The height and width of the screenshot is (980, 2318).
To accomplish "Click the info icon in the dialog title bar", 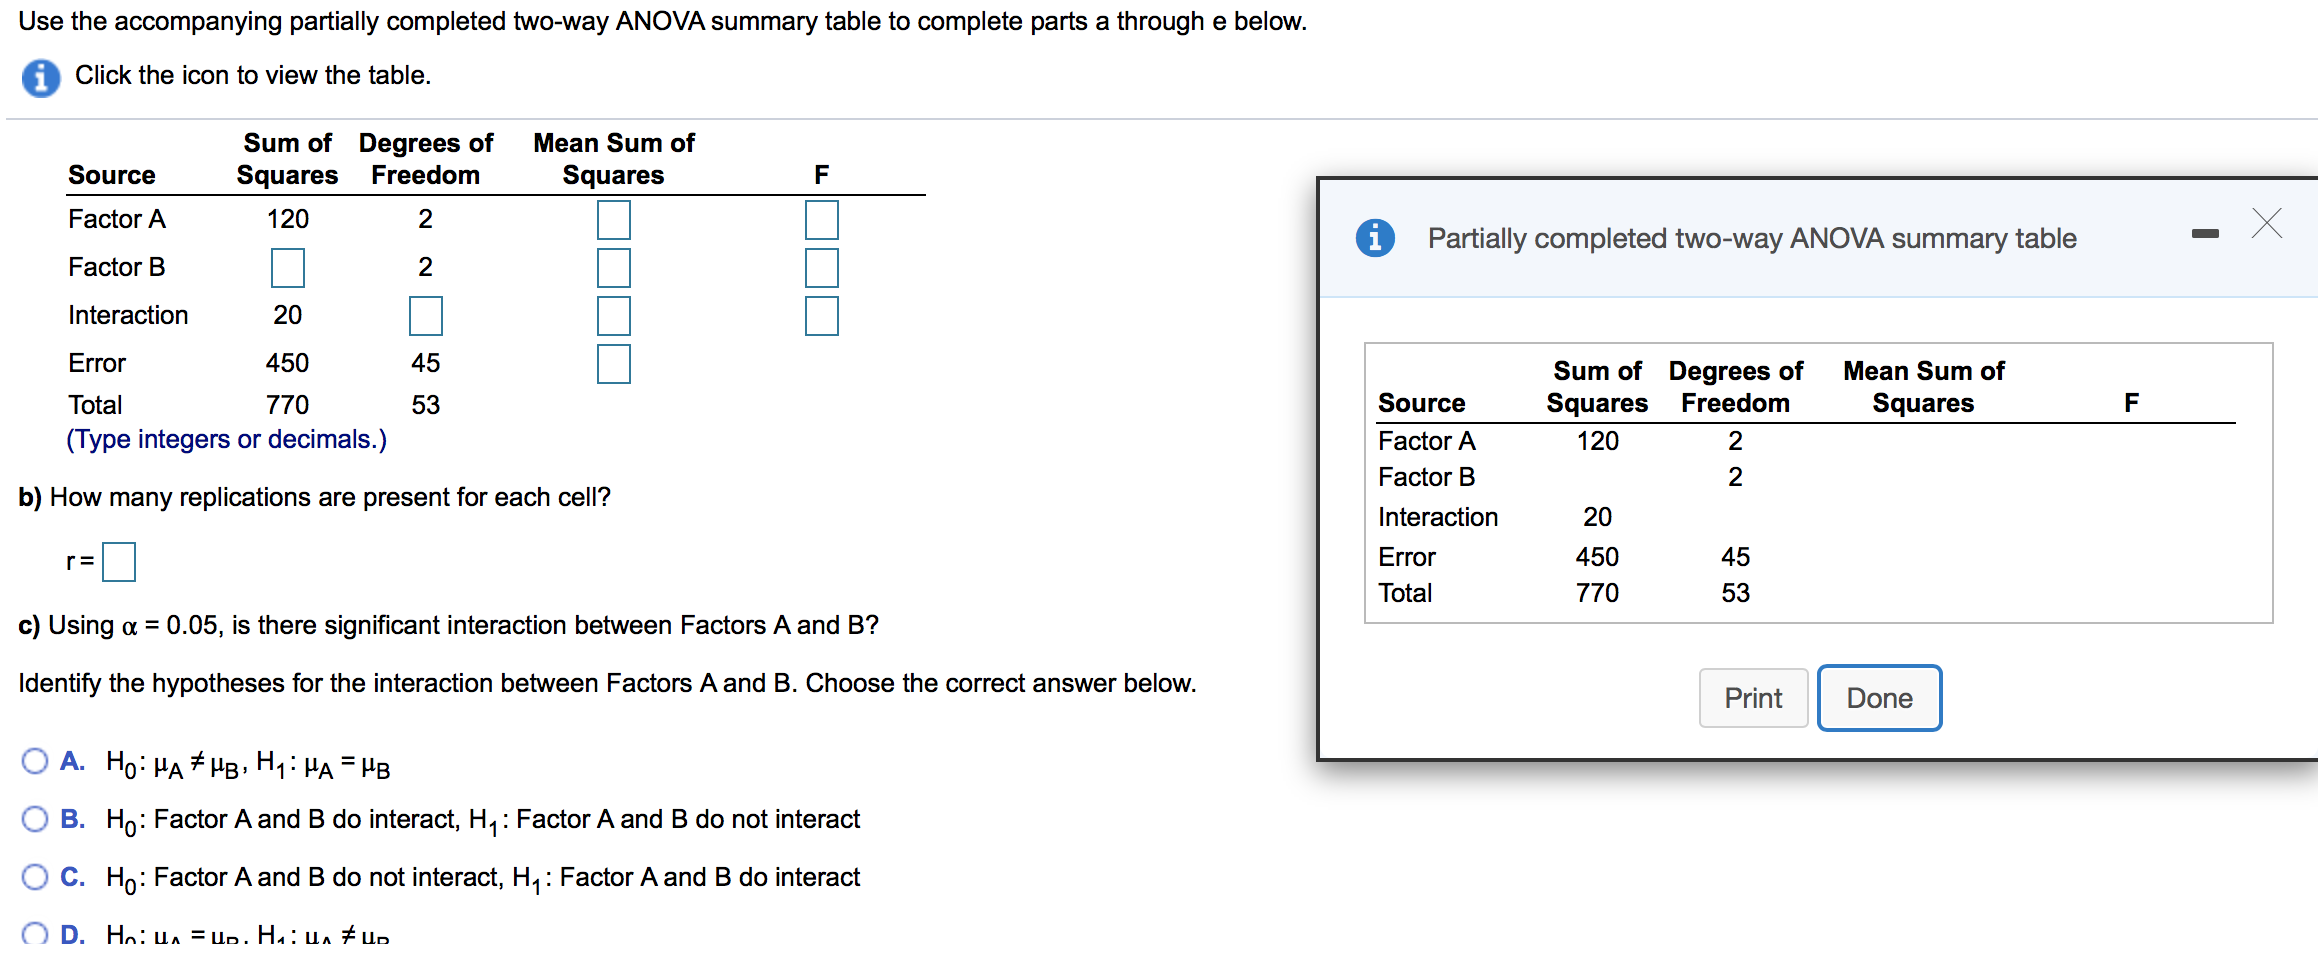I will (1375, 238).
